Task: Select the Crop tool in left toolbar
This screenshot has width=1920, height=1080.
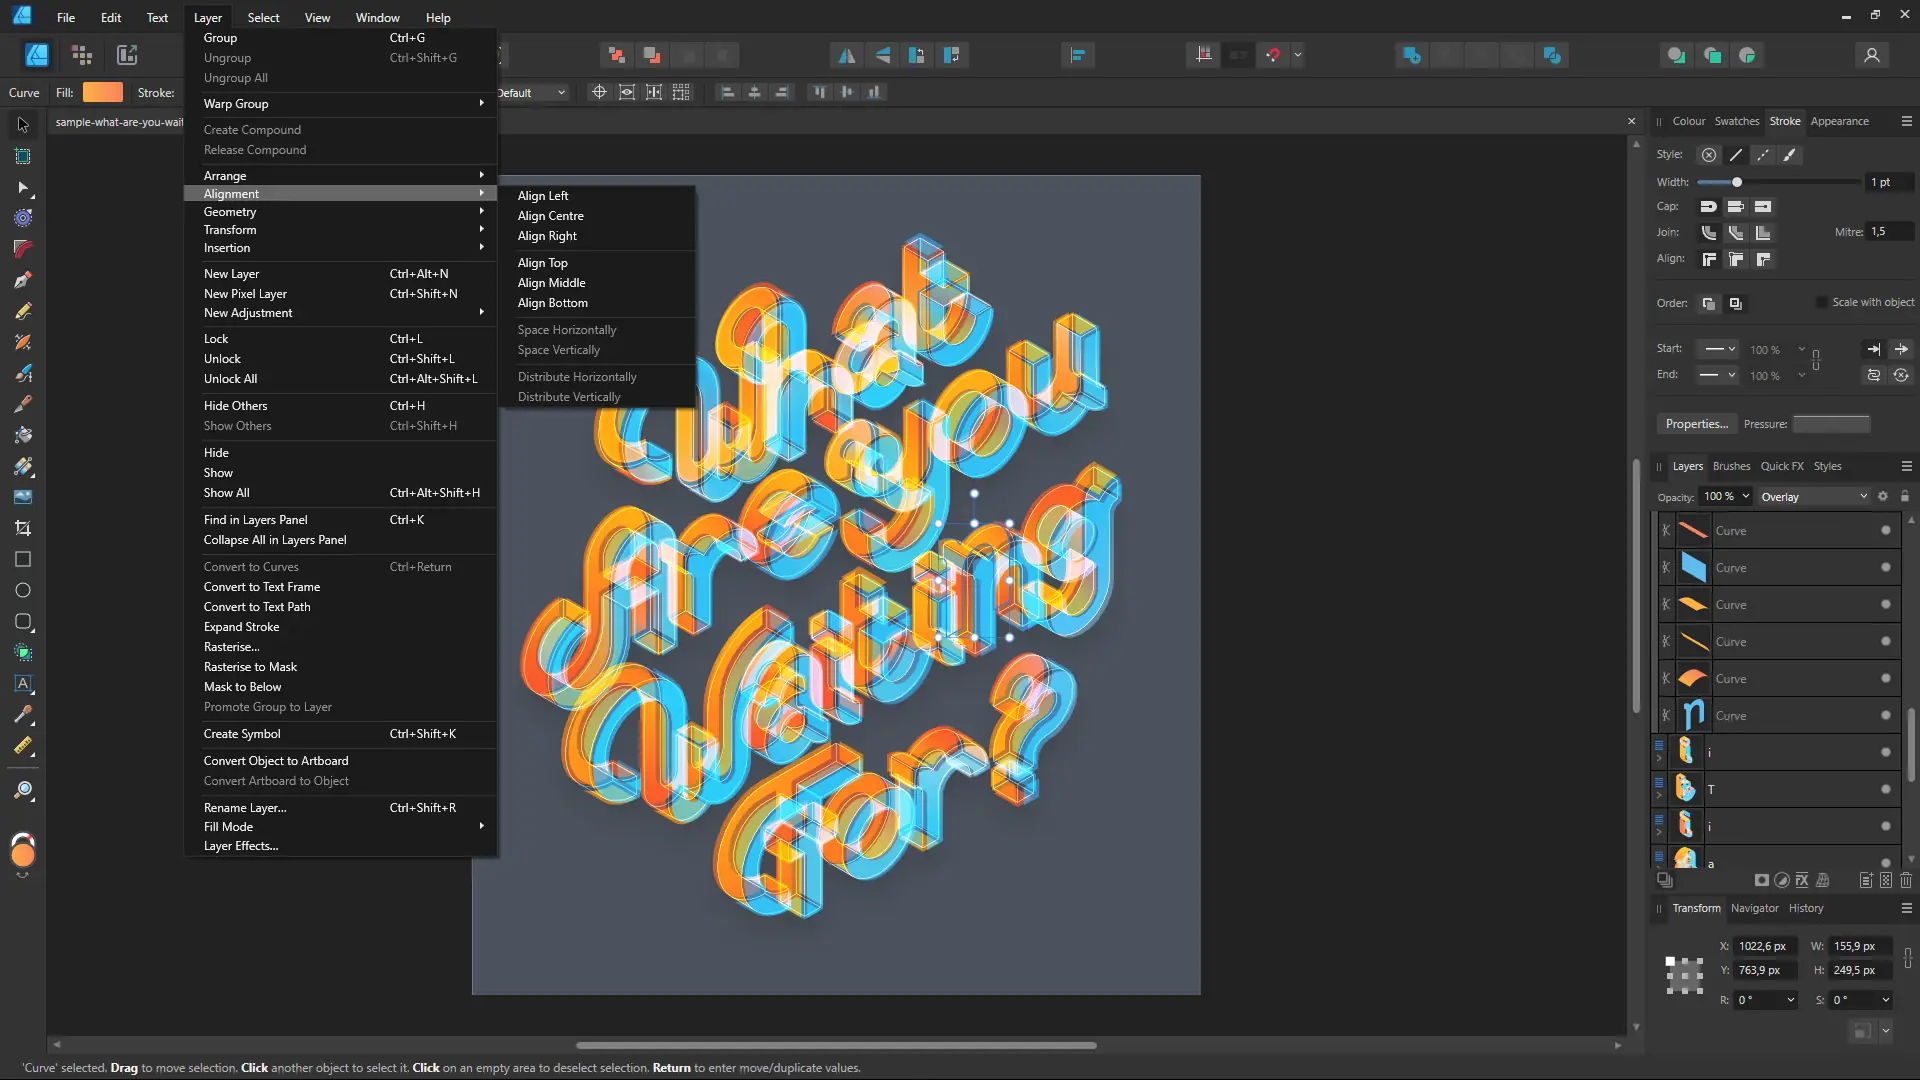Action: coord(23,528)
